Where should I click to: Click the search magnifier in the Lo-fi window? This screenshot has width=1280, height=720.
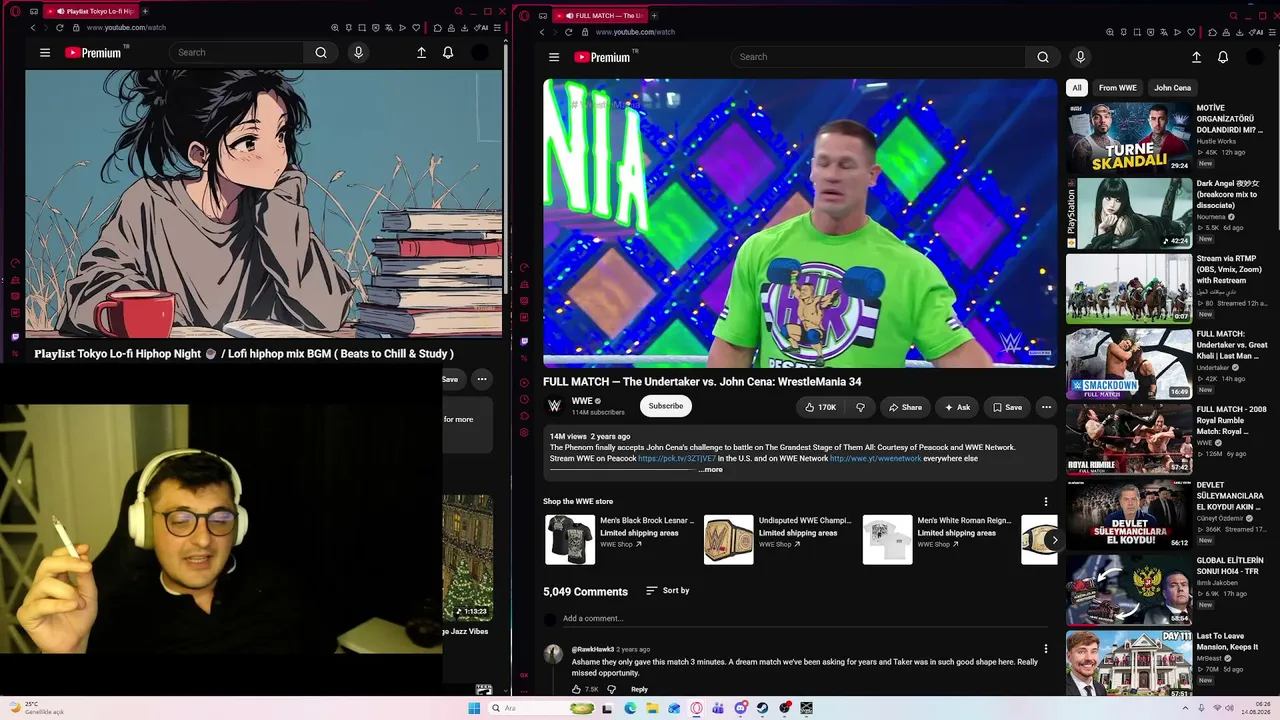coord(321,53)
